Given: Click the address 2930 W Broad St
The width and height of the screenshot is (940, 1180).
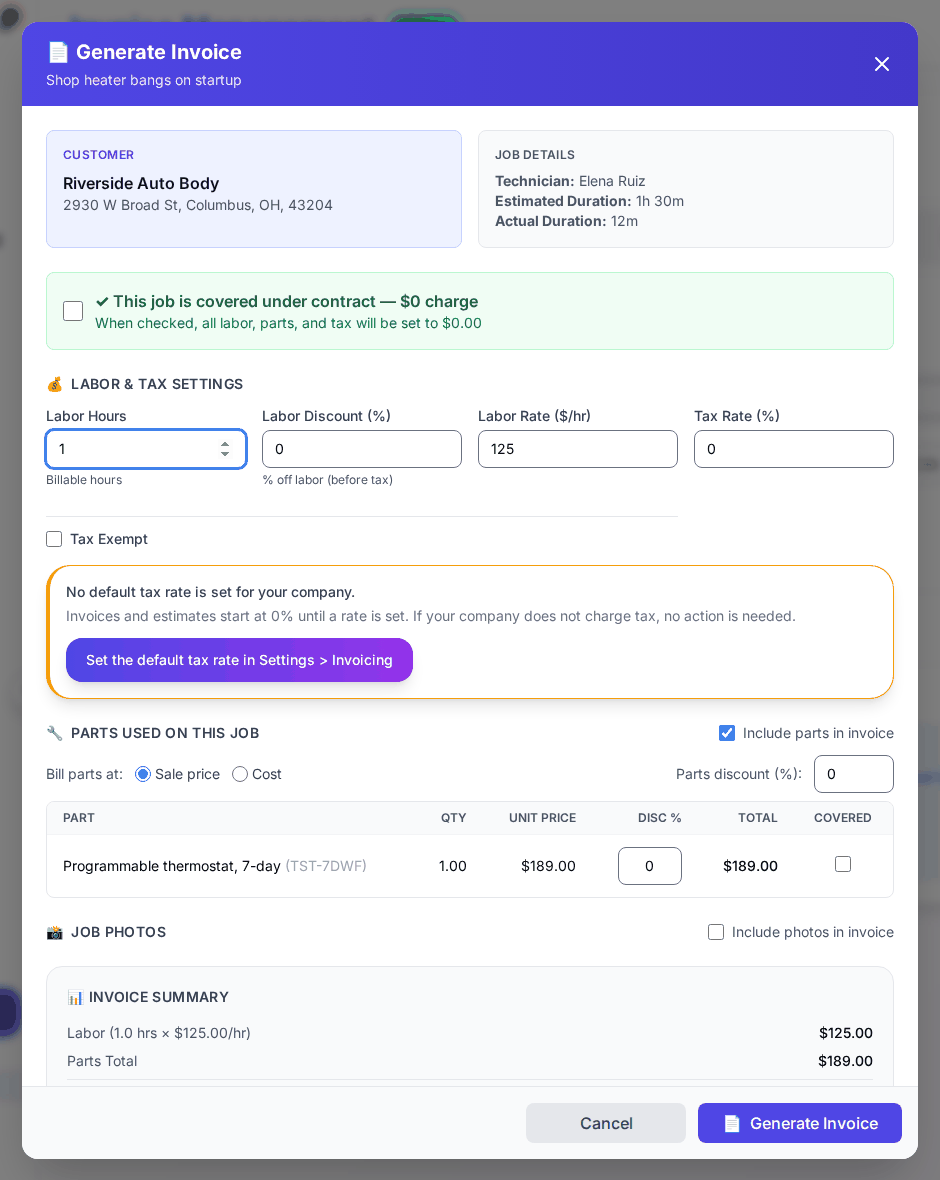Looking at the screenshot, I should pyautogui.click(x=198, y=205).
